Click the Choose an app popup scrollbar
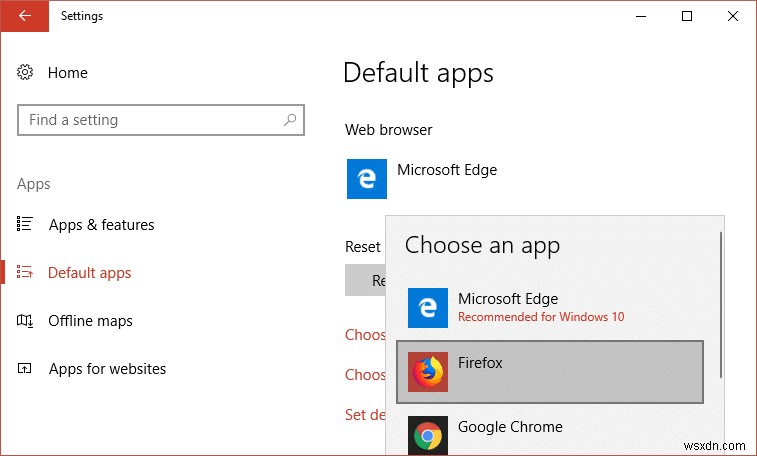Screen dimensions: 757x456 tap(721, 300)
